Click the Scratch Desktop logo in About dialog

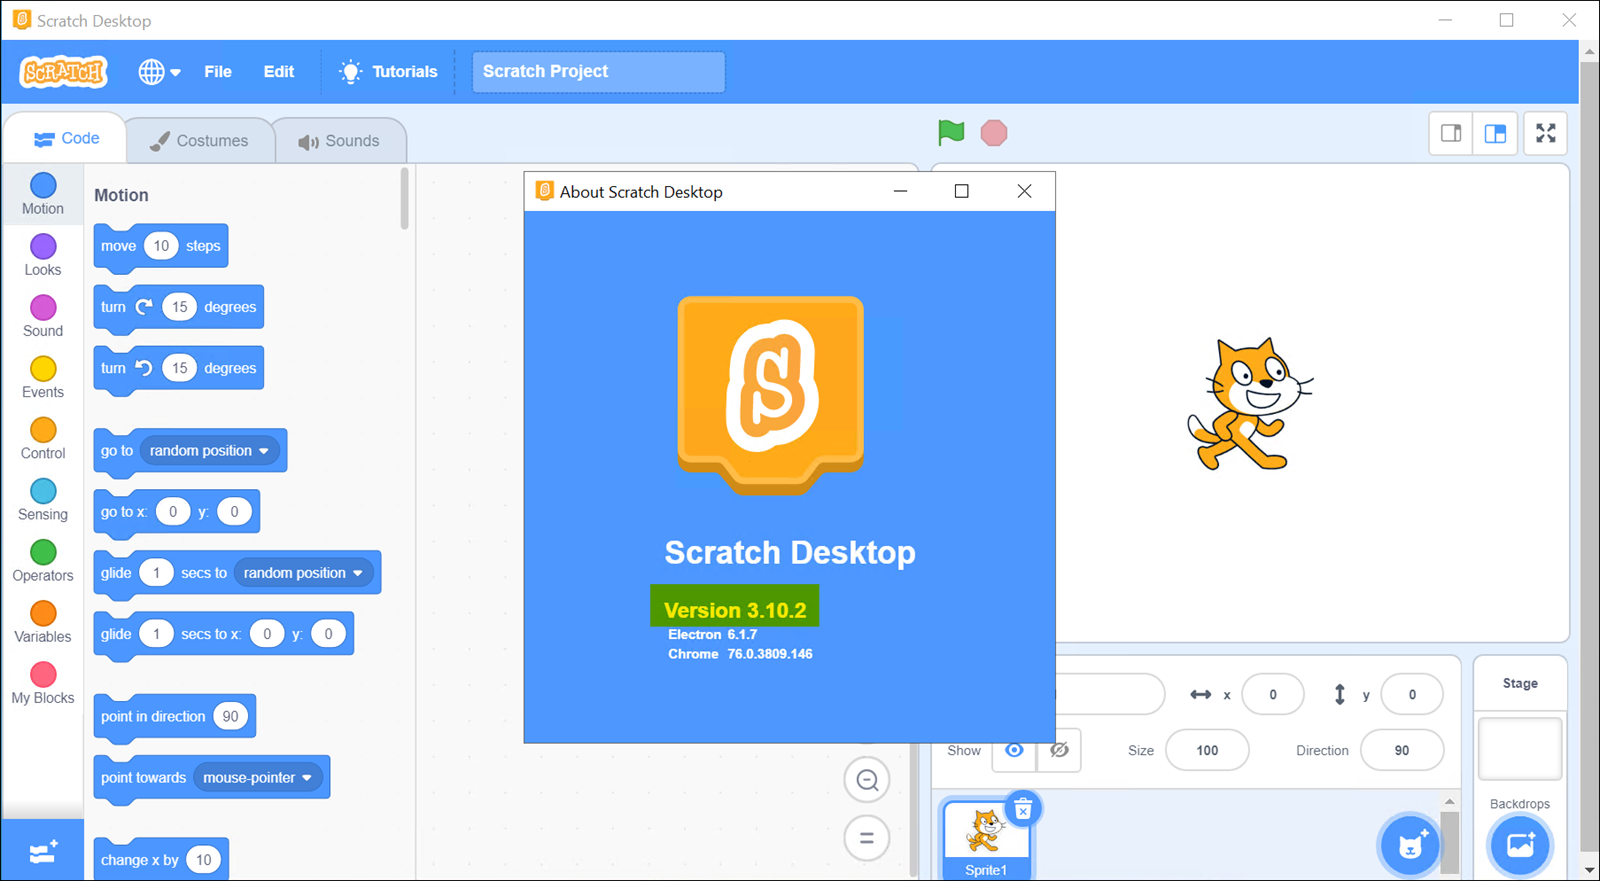[770, 394]
